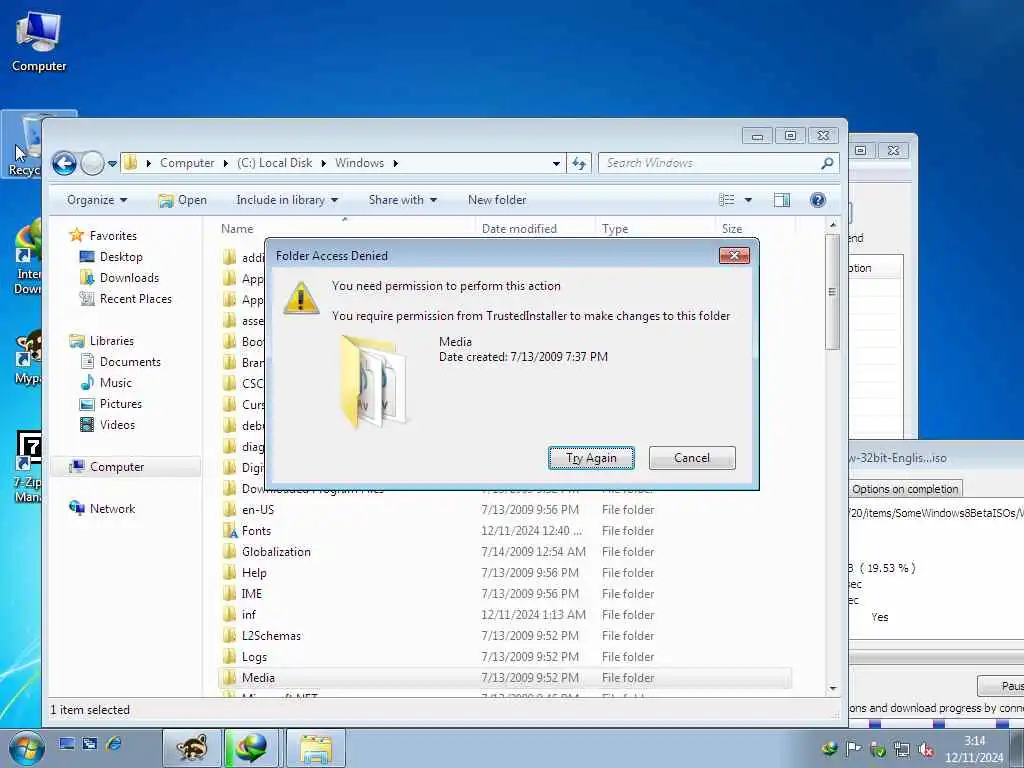Select the en-US folder
1024x768 pixels.
point(258,510)
